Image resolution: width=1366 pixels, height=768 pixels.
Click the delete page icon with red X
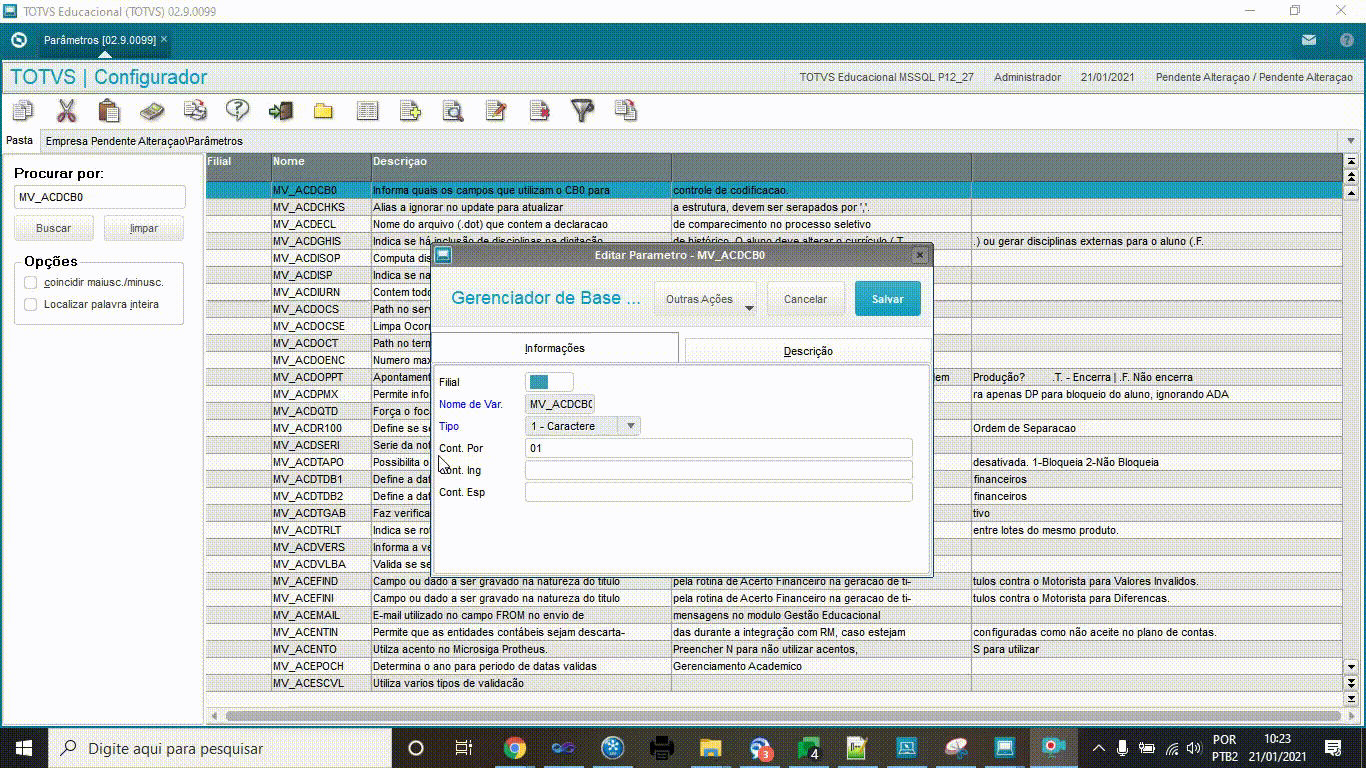(539, 110)
